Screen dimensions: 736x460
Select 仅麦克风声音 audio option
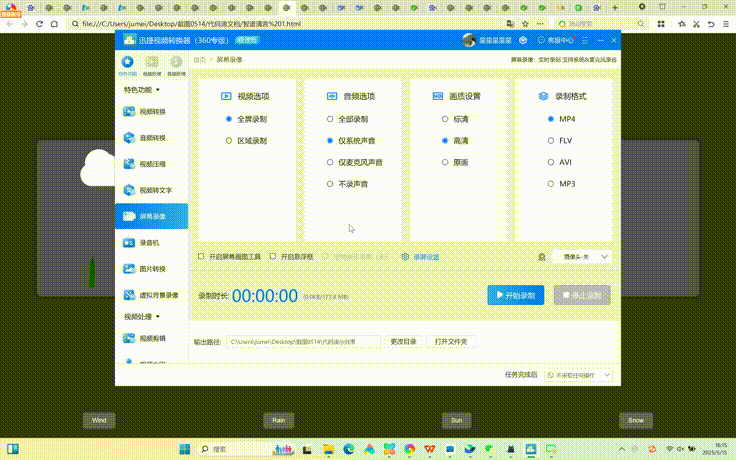click(x=355, y=162)
